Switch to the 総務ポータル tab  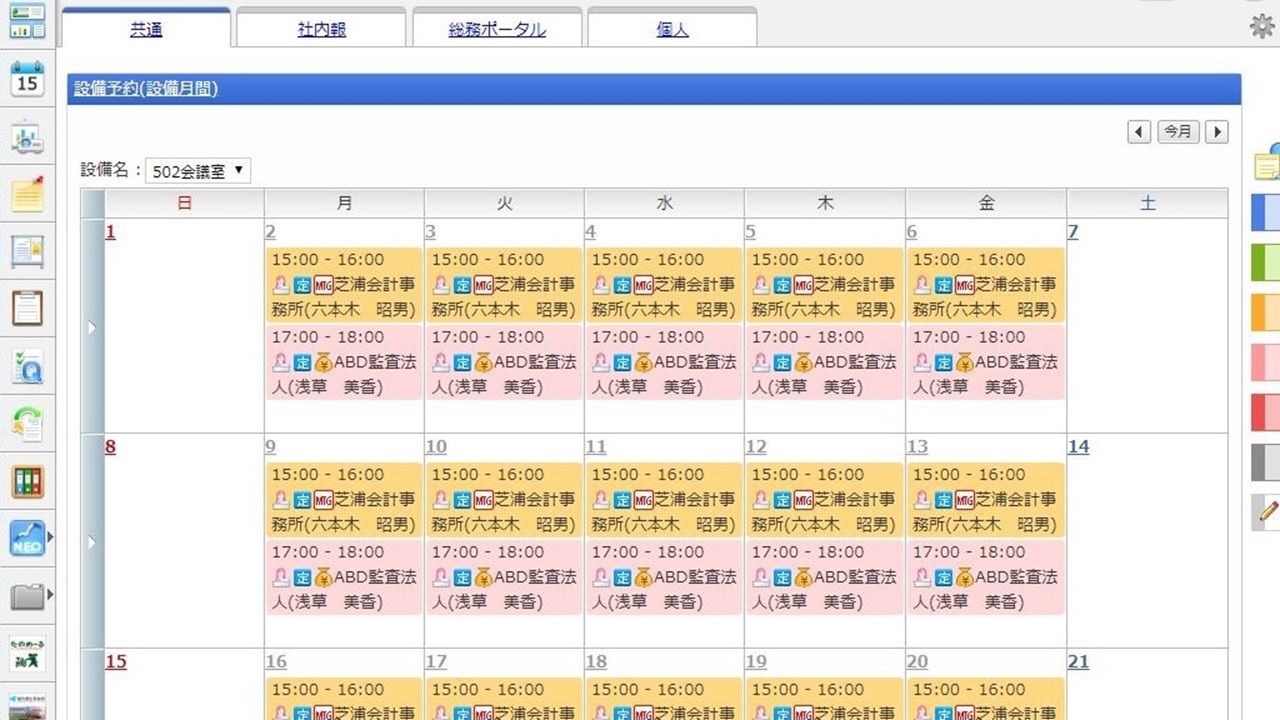coord(497,29)
